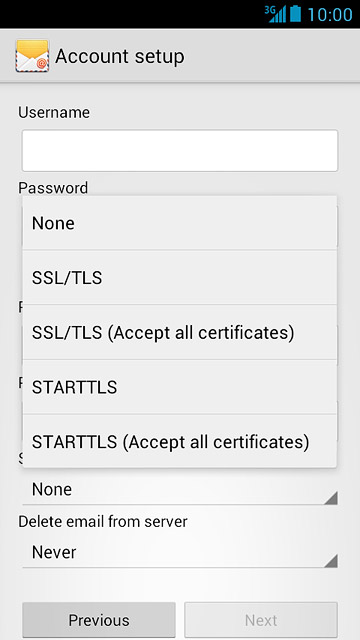Image resolution: width=360 pixels, height=640 pixels.
Task: Tap the security type dropdown arrow triangle
Action: (331, 498)
